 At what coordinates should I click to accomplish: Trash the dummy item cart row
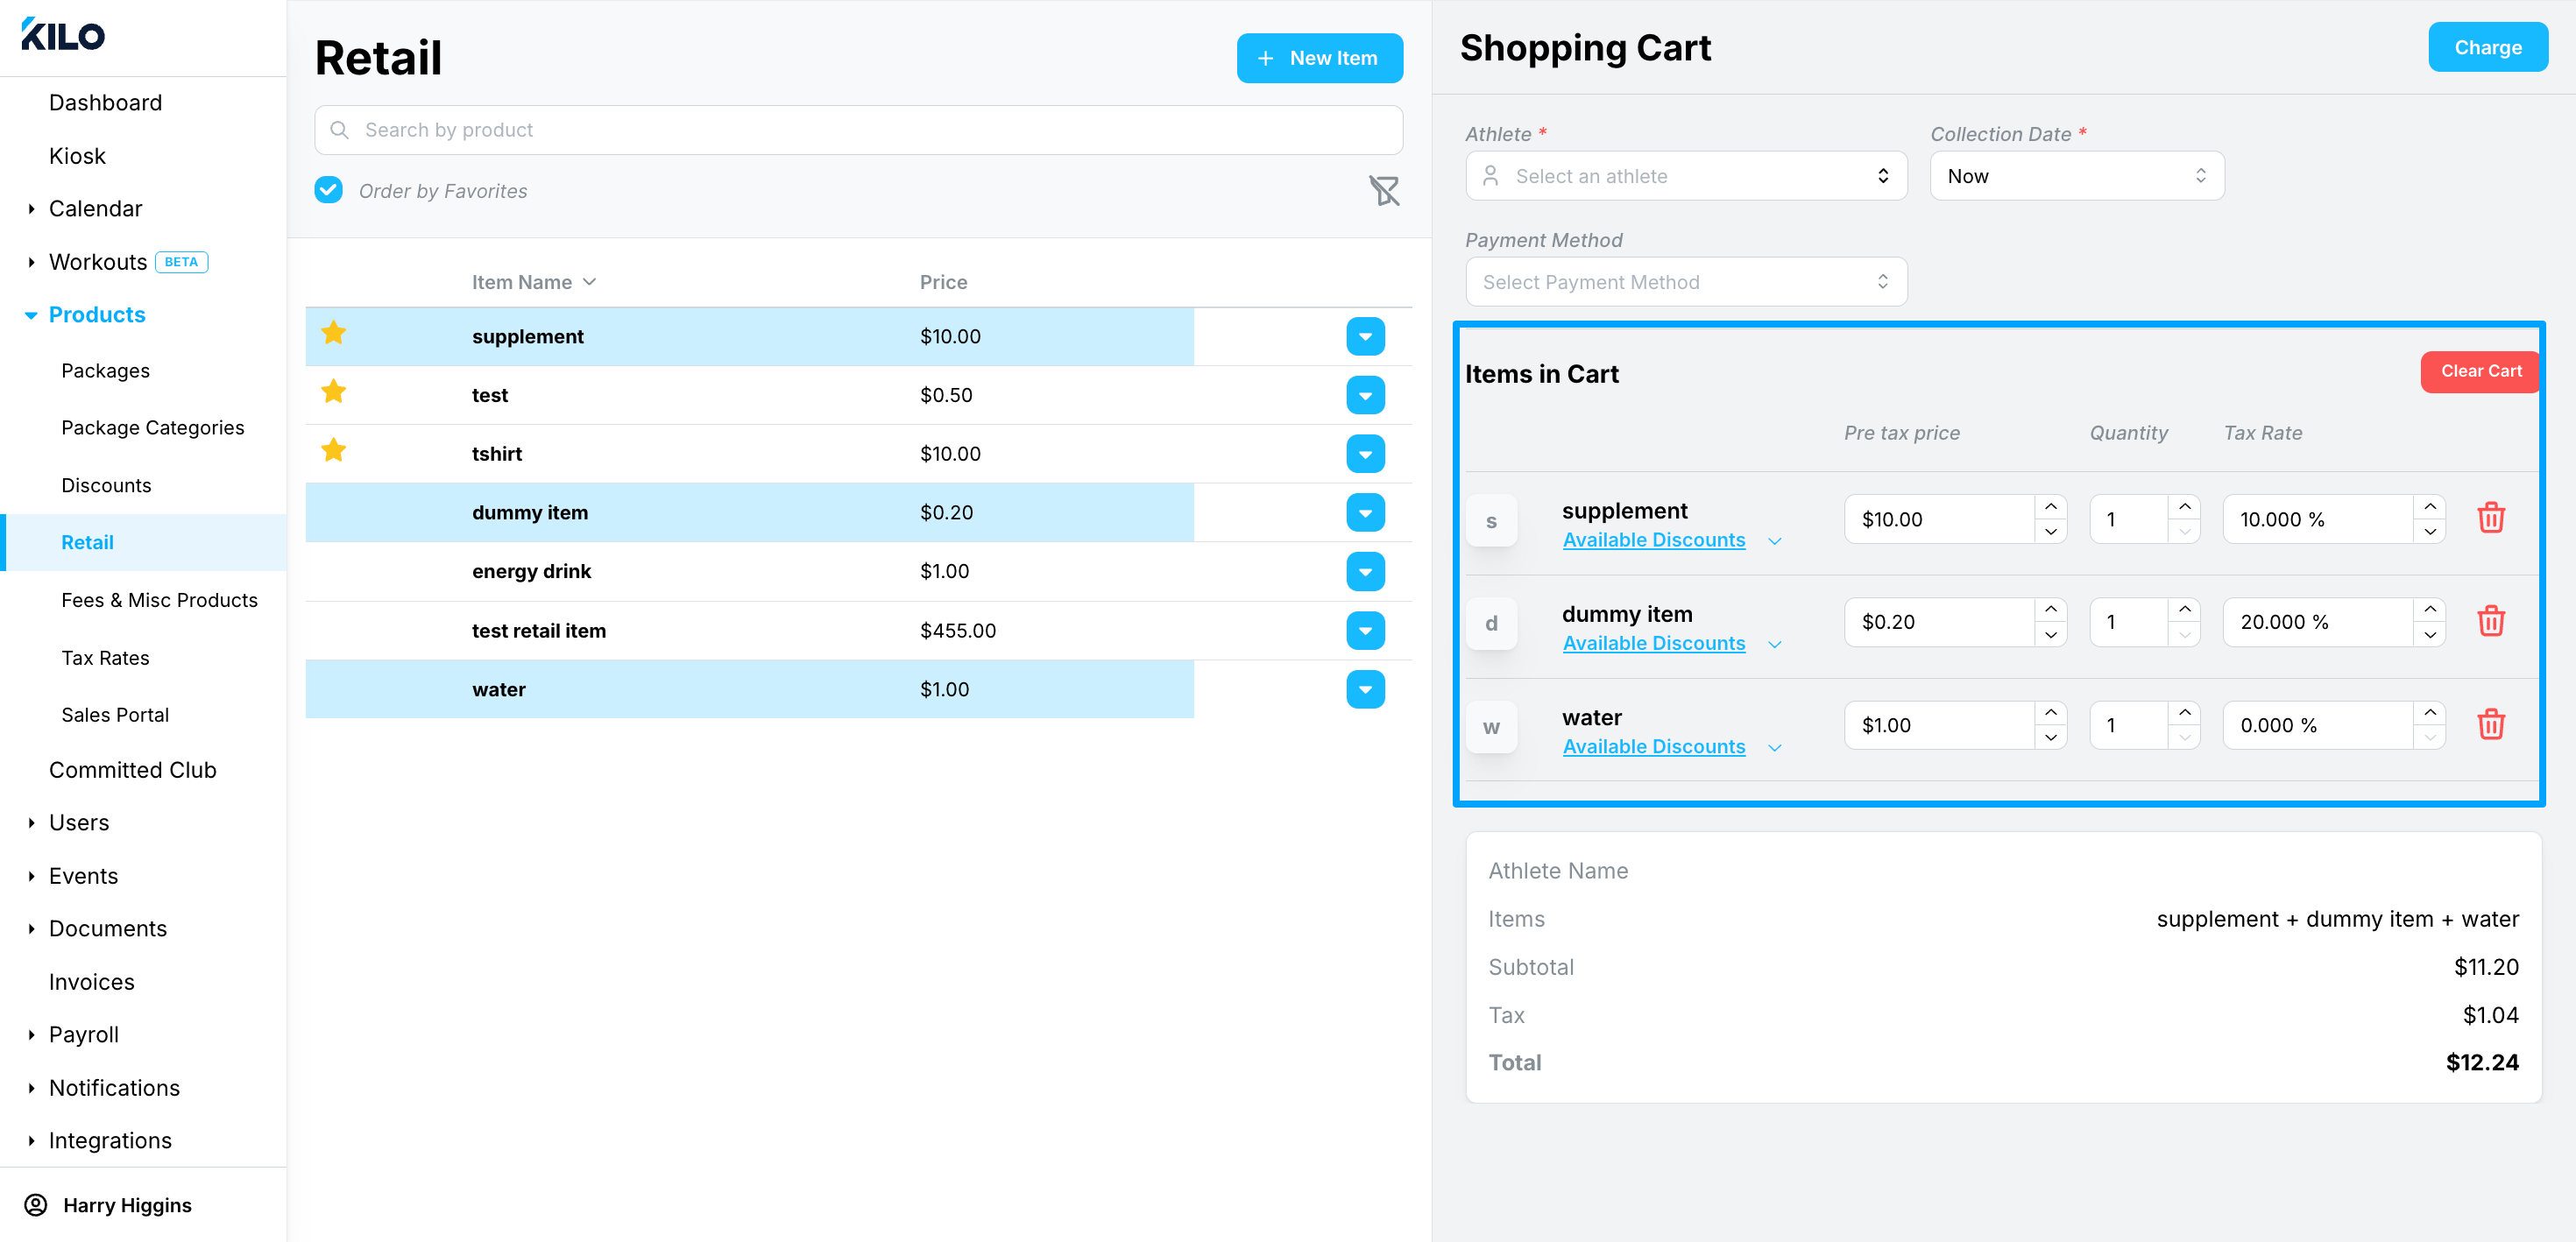tap(2490, 621)
